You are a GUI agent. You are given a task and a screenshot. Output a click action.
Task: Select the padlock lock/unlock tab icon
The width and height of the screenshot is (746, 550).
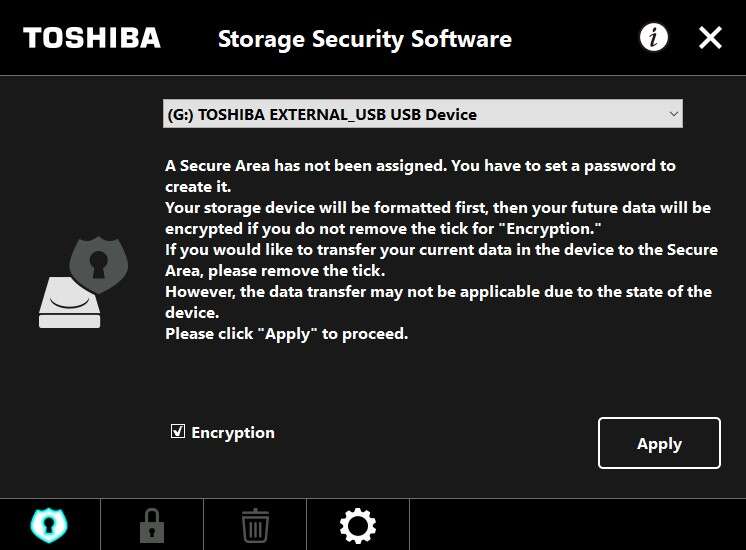(152, 524)
